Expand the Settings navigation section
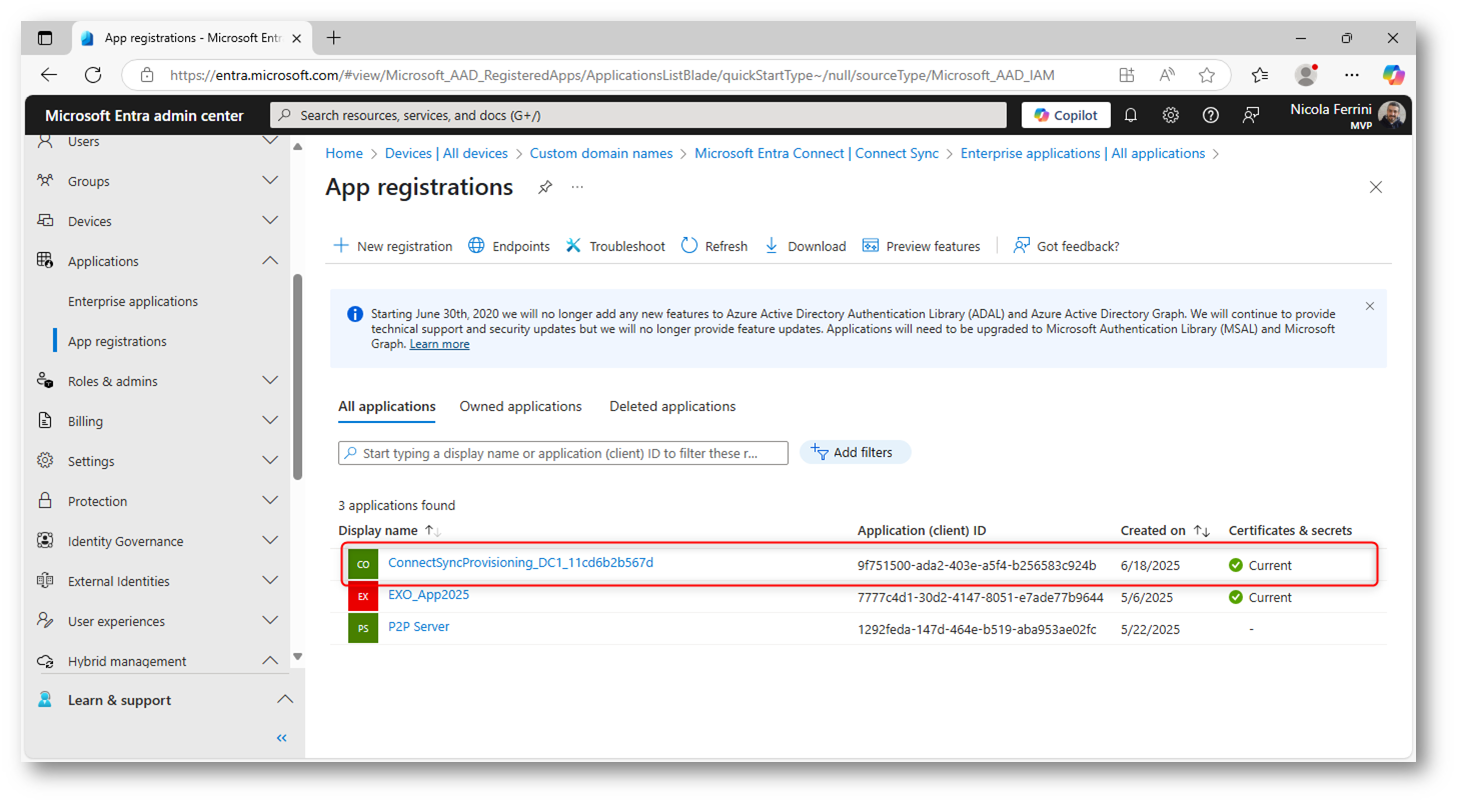 pyautogui.click(x=270, y=461)
